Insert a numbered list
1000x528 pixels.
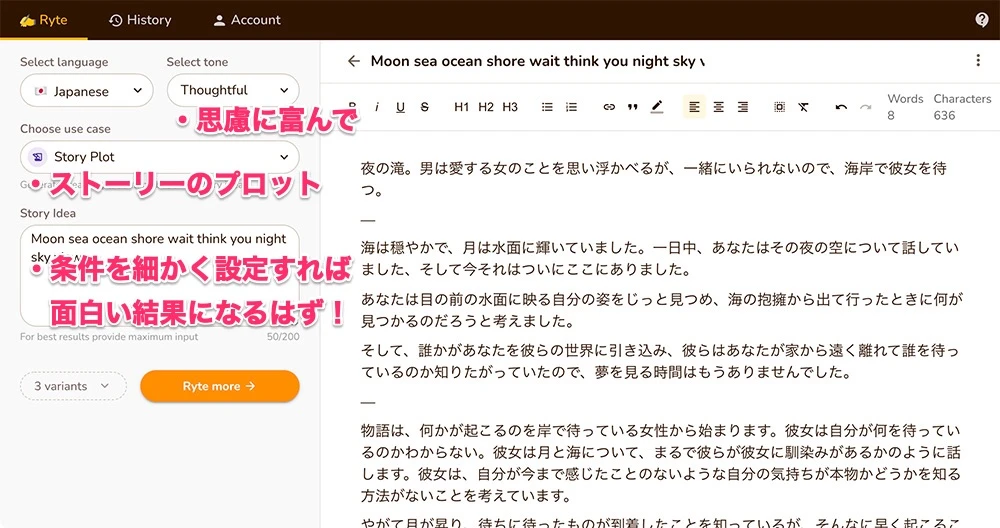pyautogui.click(x=571, y=107)
